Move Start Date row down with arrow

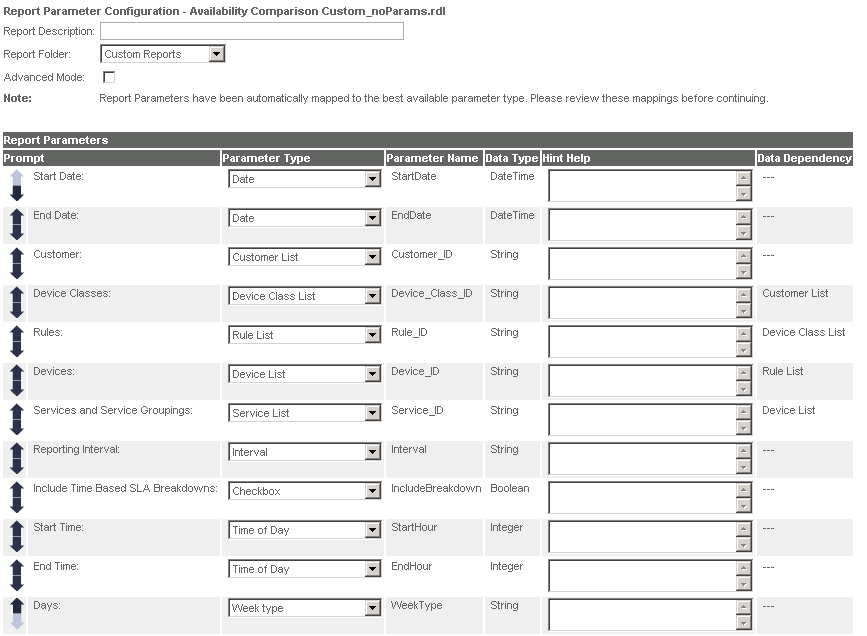pyautogui.click(x=17, y=193)
